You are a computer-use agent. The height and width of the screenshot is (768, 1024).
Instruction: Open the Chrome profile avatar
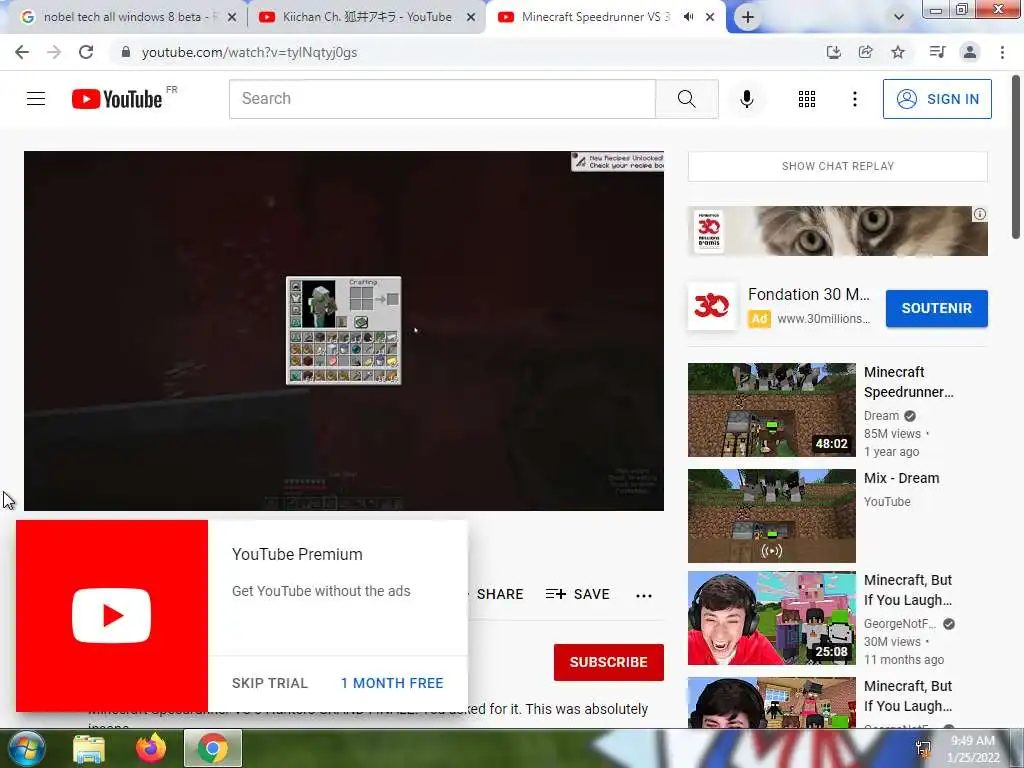click(x=970, y=52)
